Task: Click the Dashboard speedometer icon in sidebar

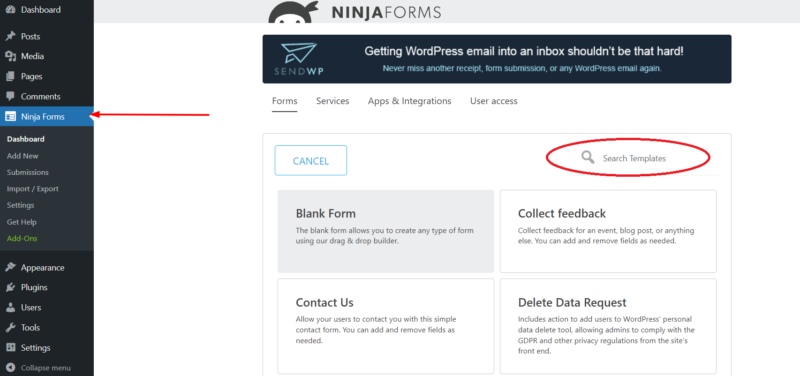Action: pyautogui.click(x=10, y=10)
